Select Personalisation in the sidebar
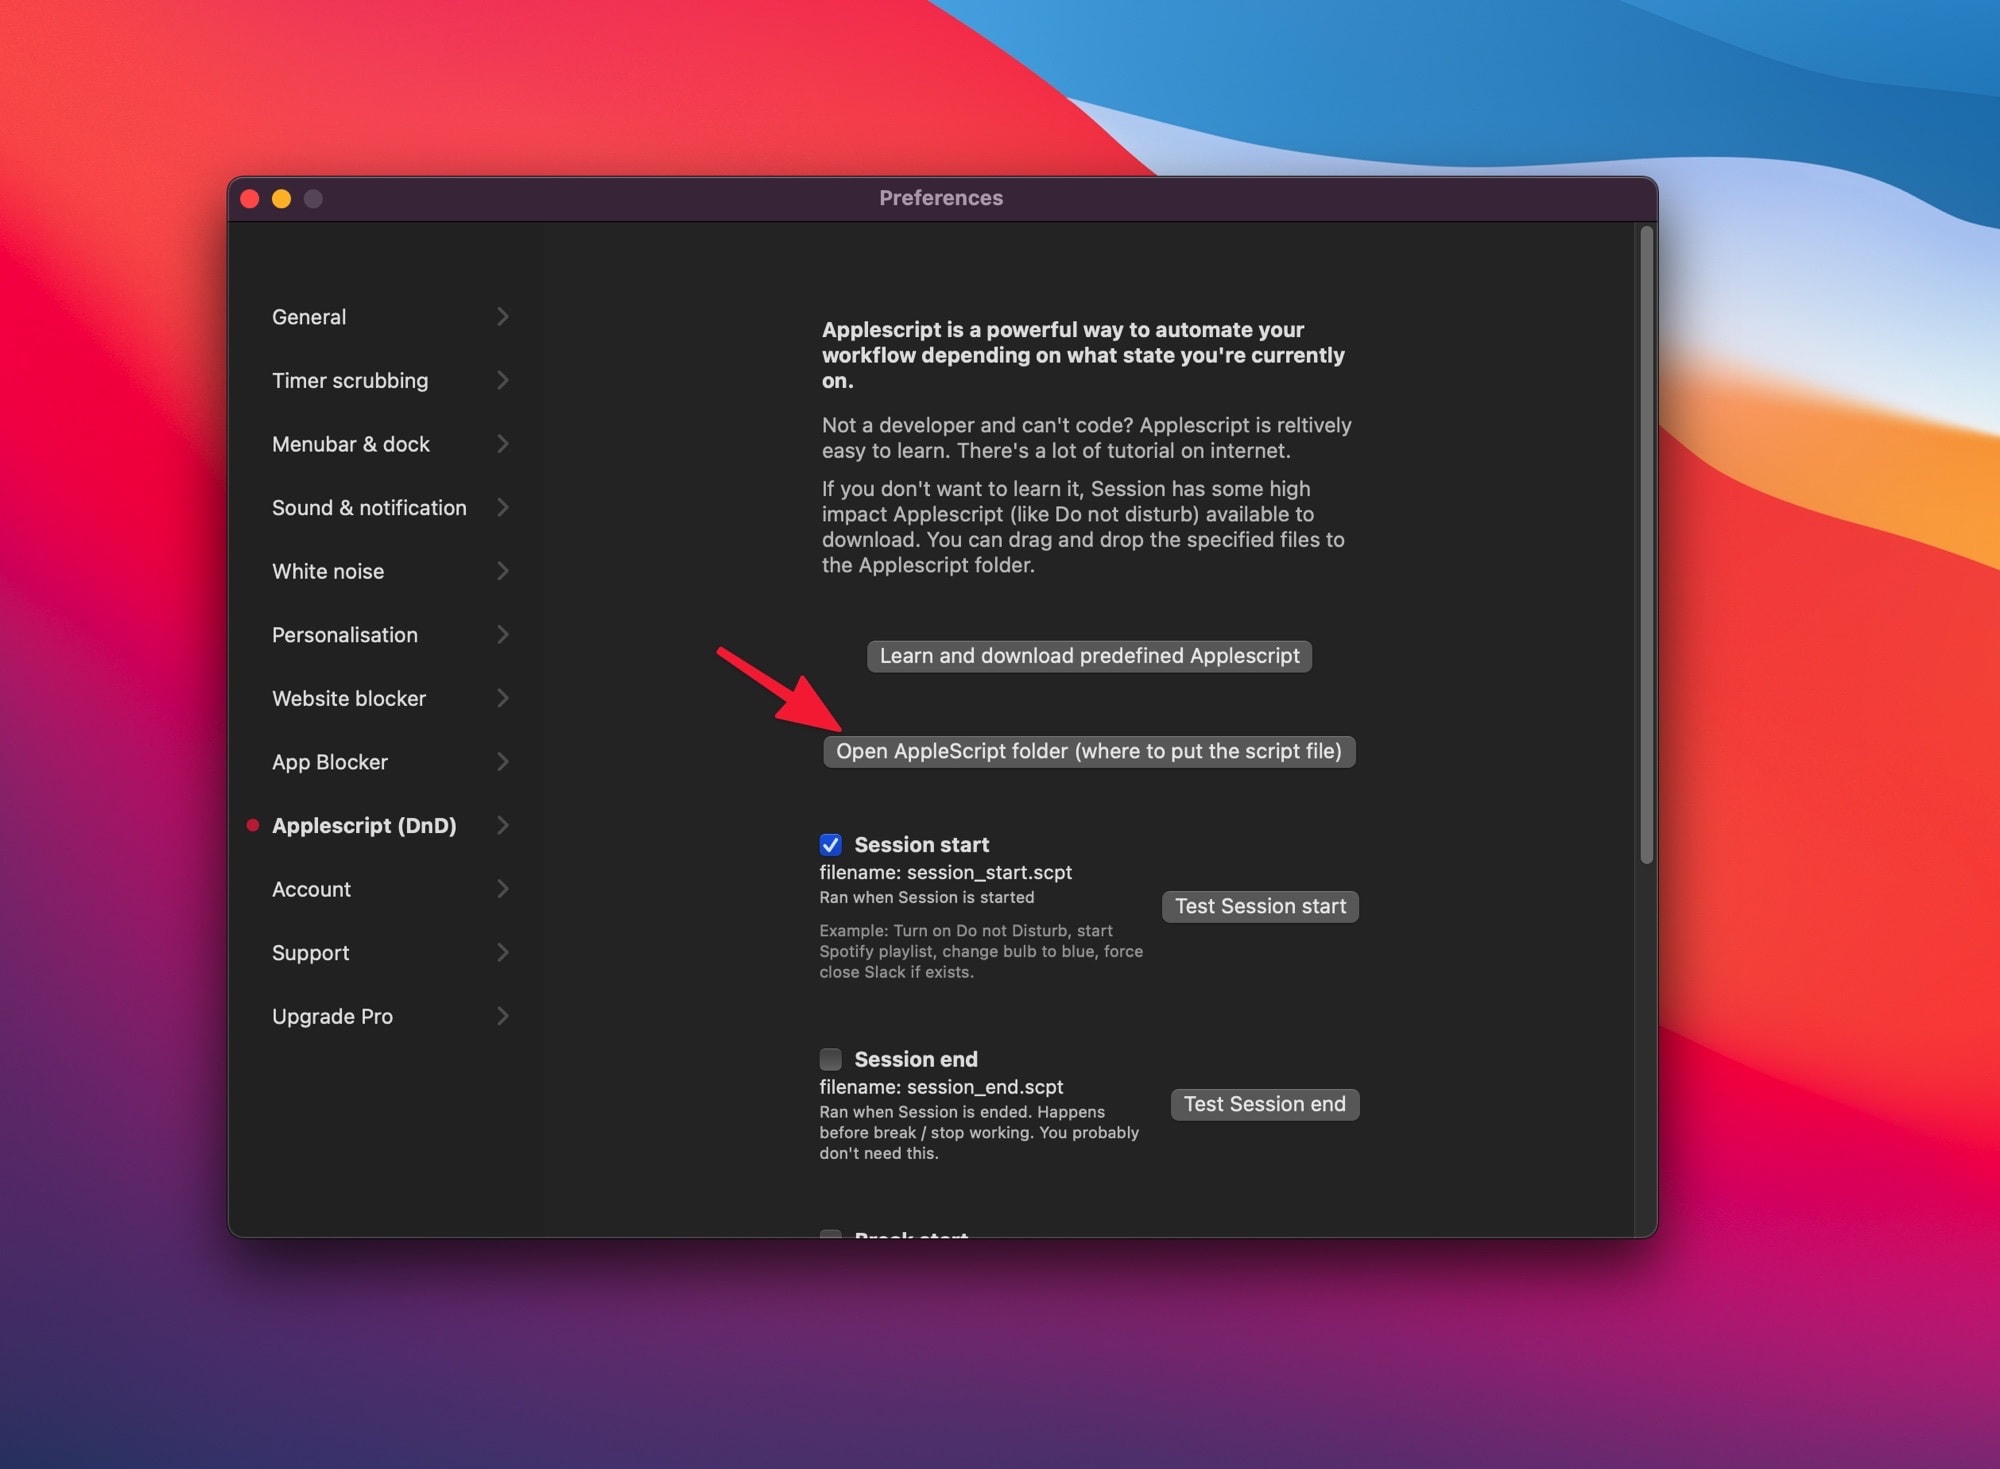Image resolution: width=2000 pixels, height=1469 pixels. pos(344,635)
